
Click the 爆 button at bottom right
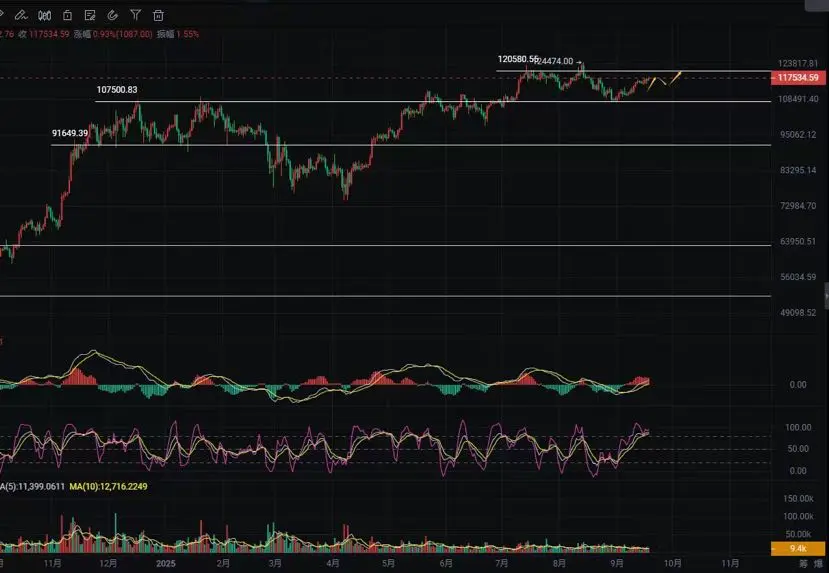pos(818,564)
